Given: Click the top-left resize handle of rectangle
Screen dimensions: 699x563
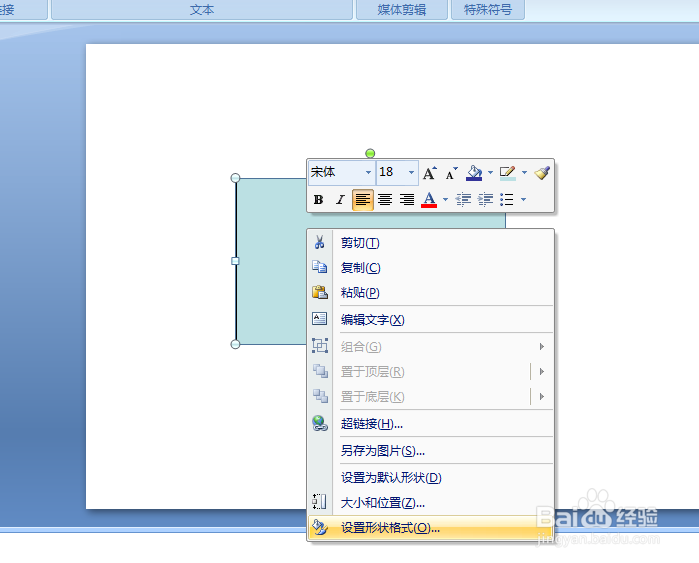Looking at the screenshot, I should coord(235,178).
